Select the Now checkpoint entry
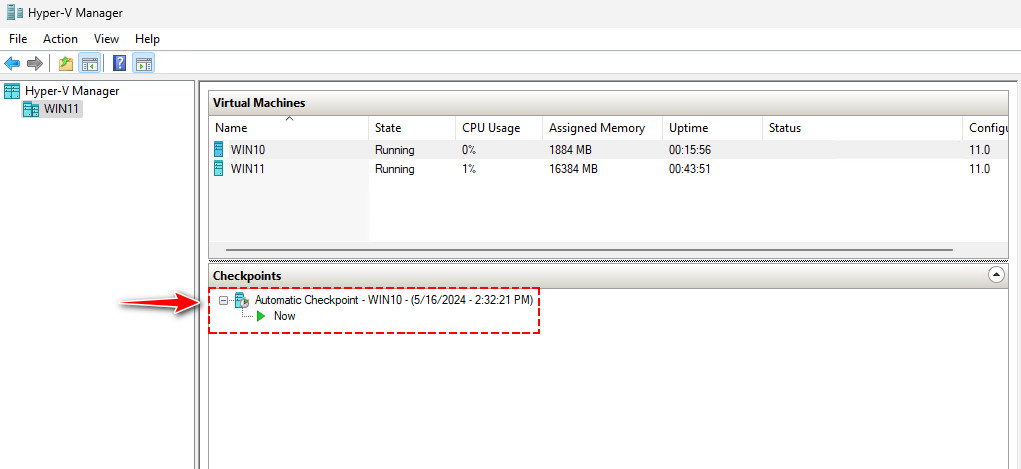 click(x=285, y=316)
